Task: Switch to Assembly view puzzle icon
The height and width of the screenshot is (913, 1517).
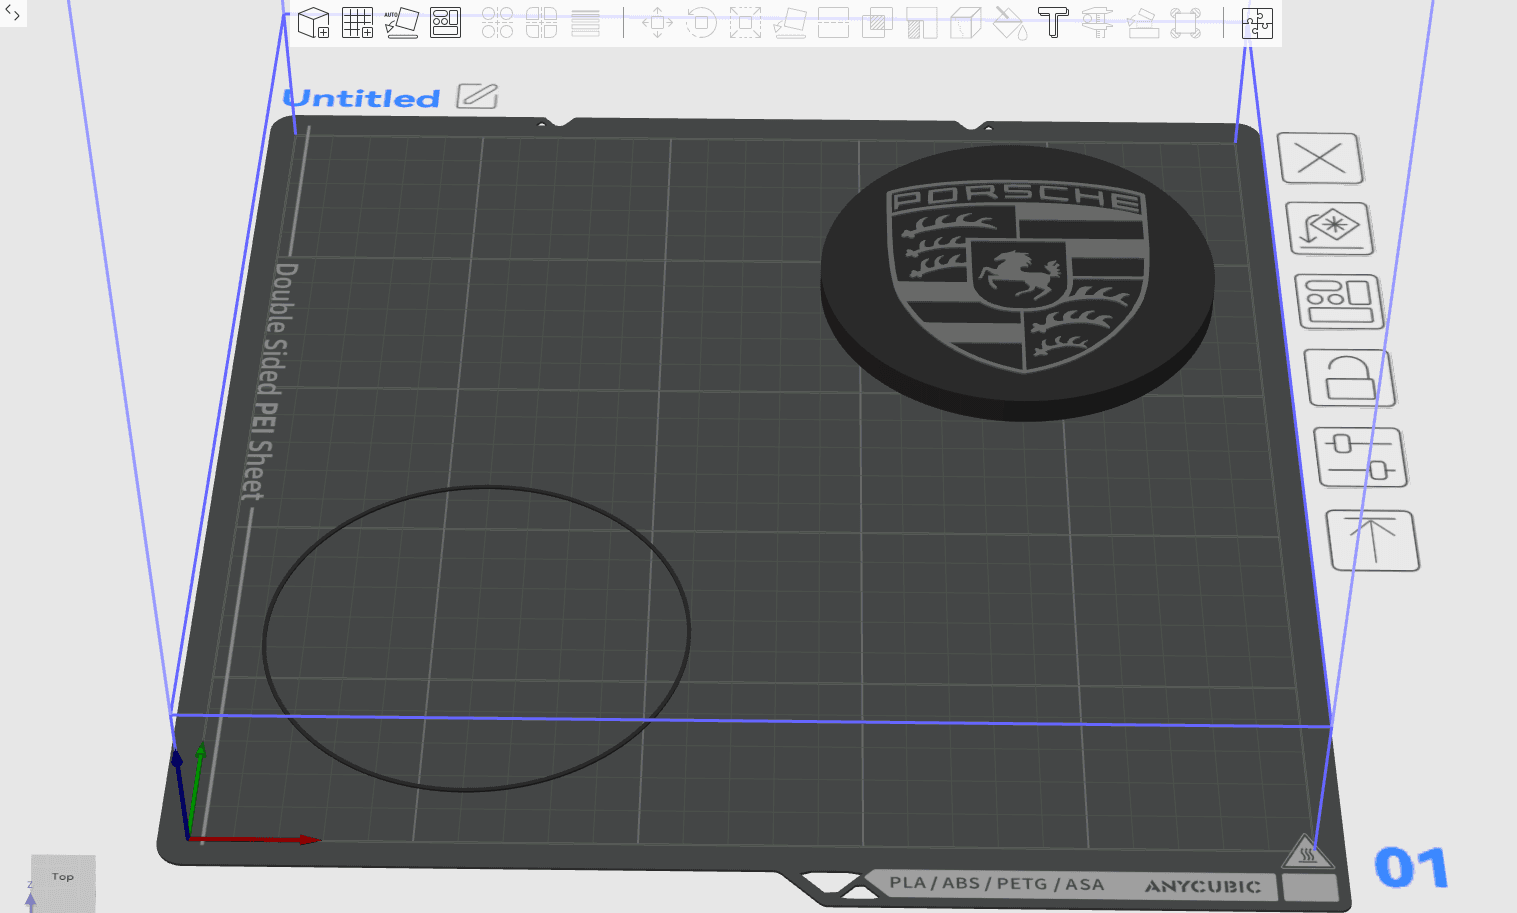Action: [x=1257, y=22]
